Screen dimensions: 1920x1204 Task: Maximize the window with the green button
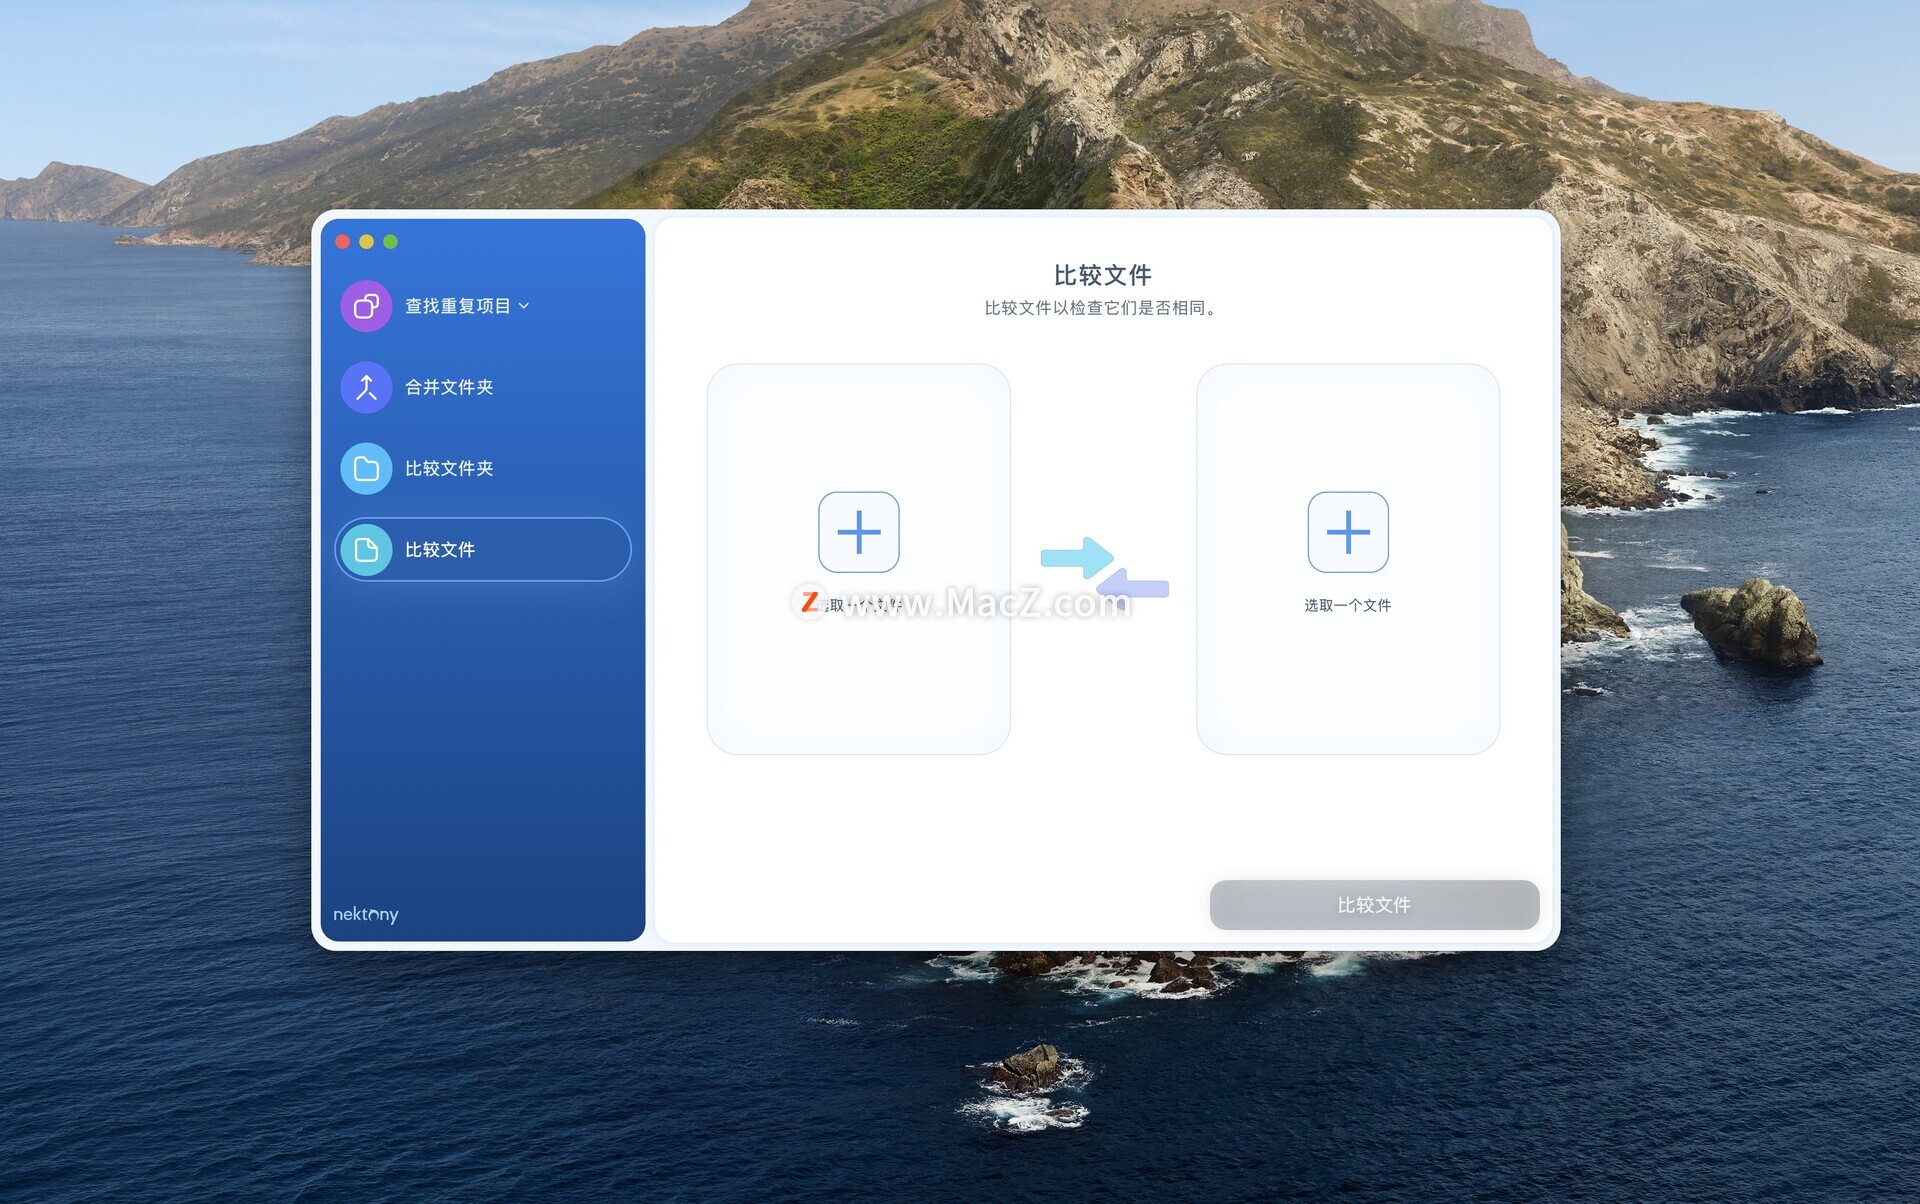tap(391, 242)
